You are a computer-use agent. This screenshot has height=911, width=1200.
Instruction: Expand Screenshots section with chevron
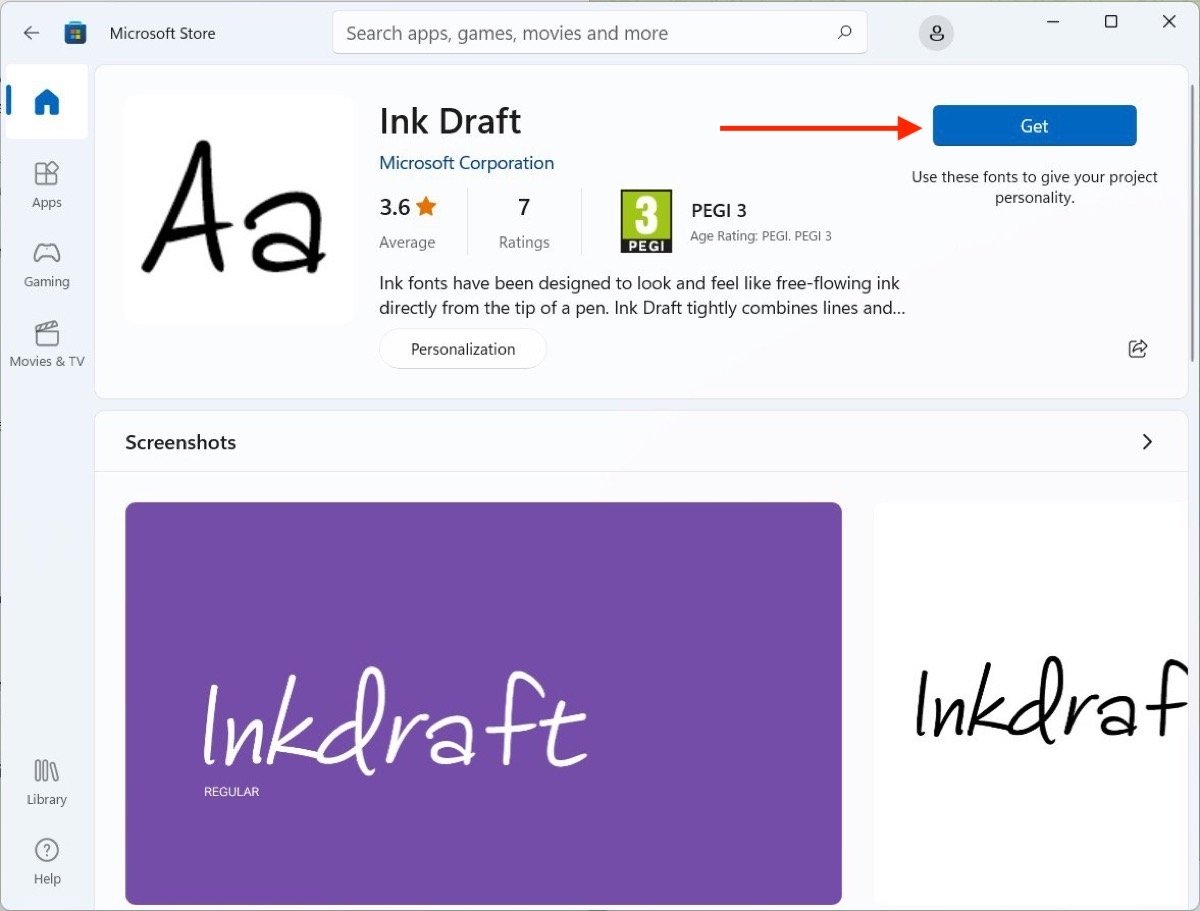[x=1147, y=442]
